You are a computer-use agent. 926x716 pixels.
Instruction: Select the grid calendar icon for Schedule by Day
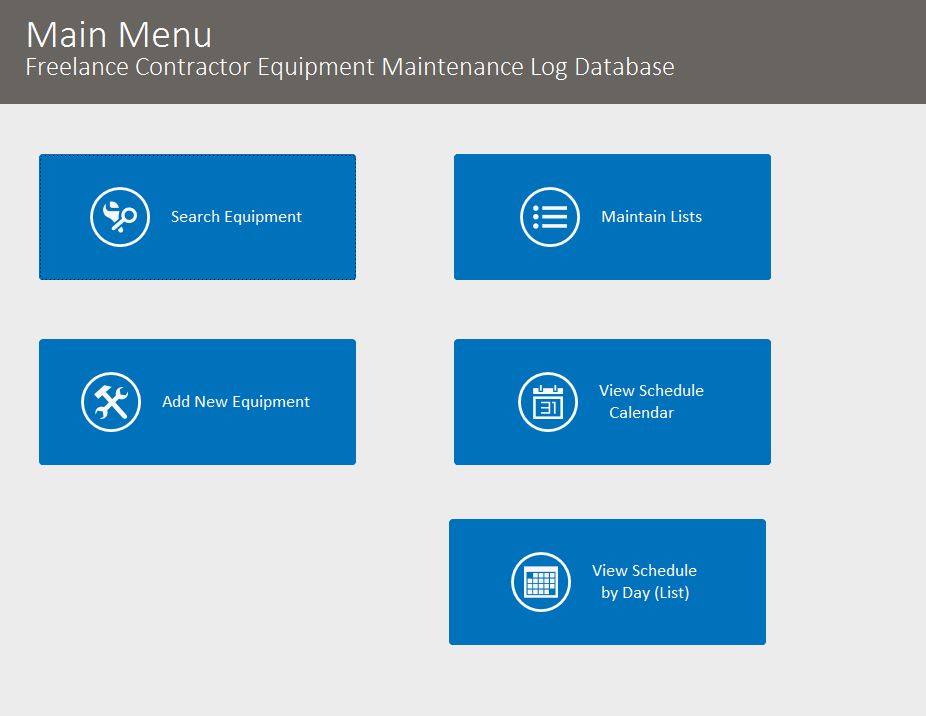click(541, 581)
